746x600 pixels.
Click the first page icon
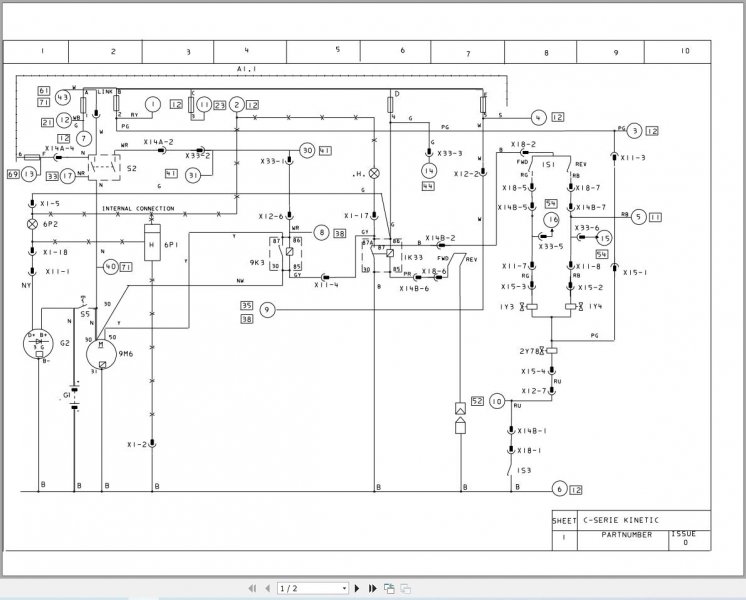(252, 589)
